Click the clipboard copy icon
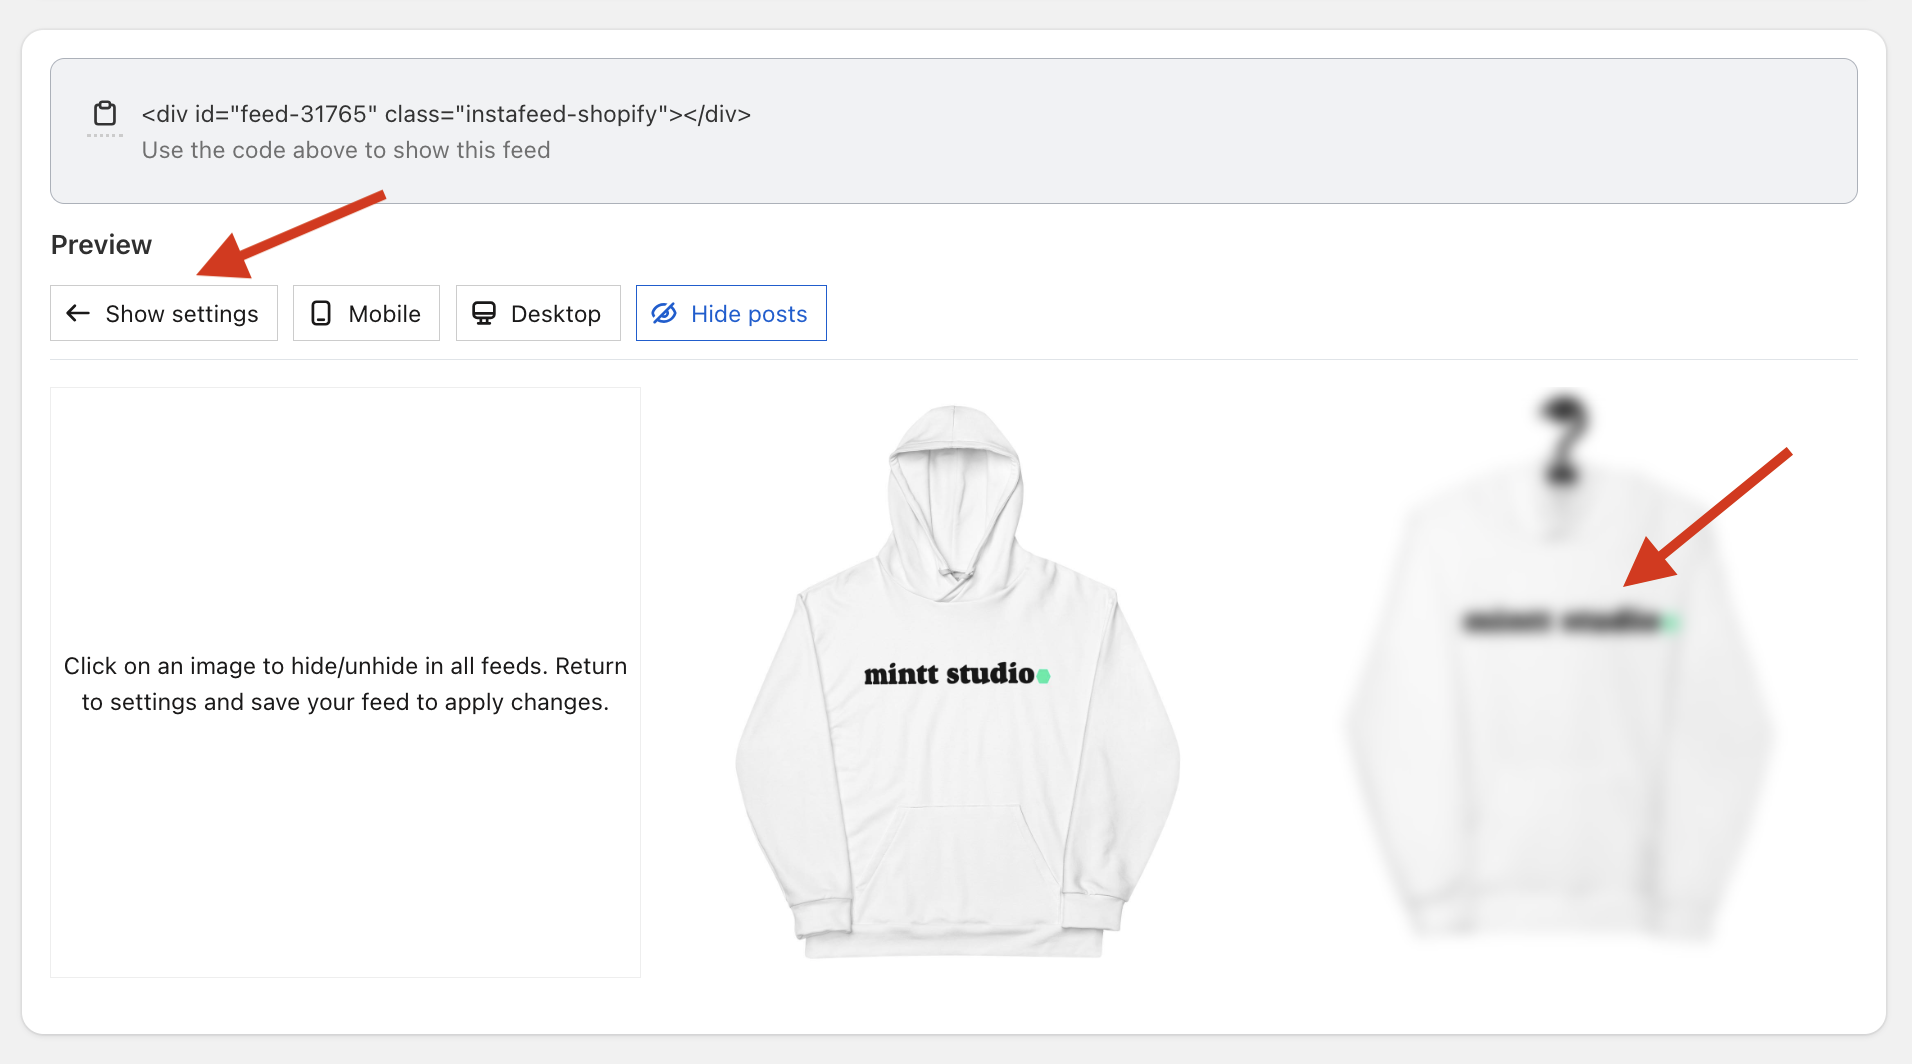 pyautogui.click(x=104, y=113)
